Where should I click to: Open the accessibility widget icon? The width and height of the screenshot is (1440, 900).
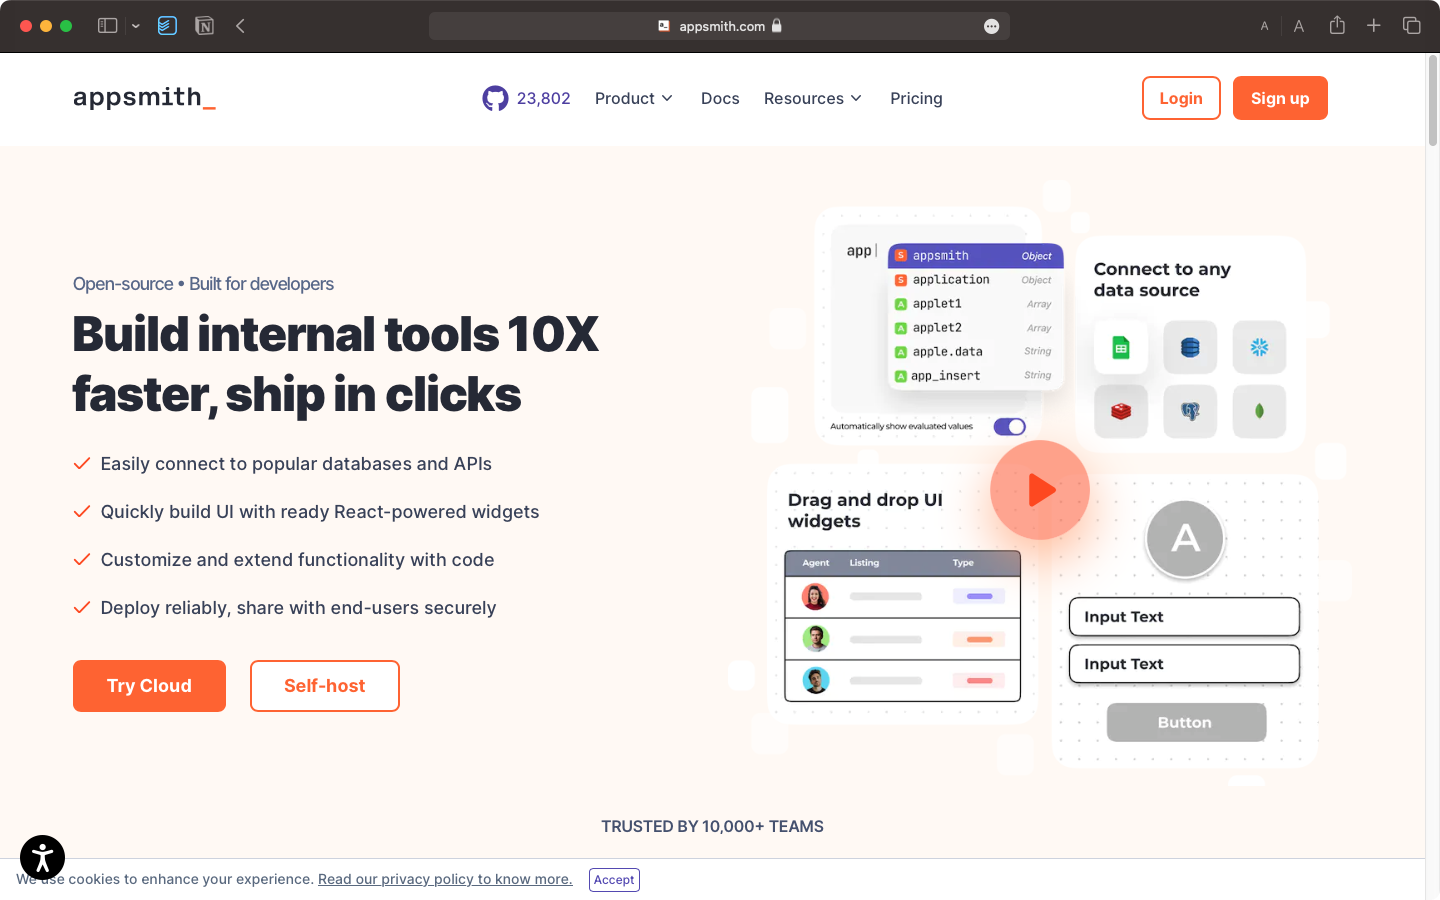(x=42, y=857)
